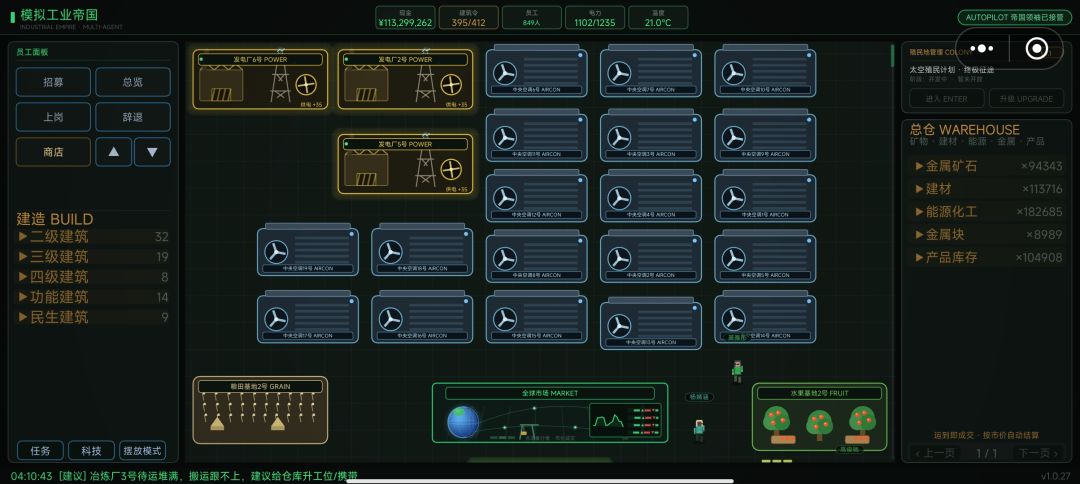Open the 任务 tab

click(x=40, y=451)
